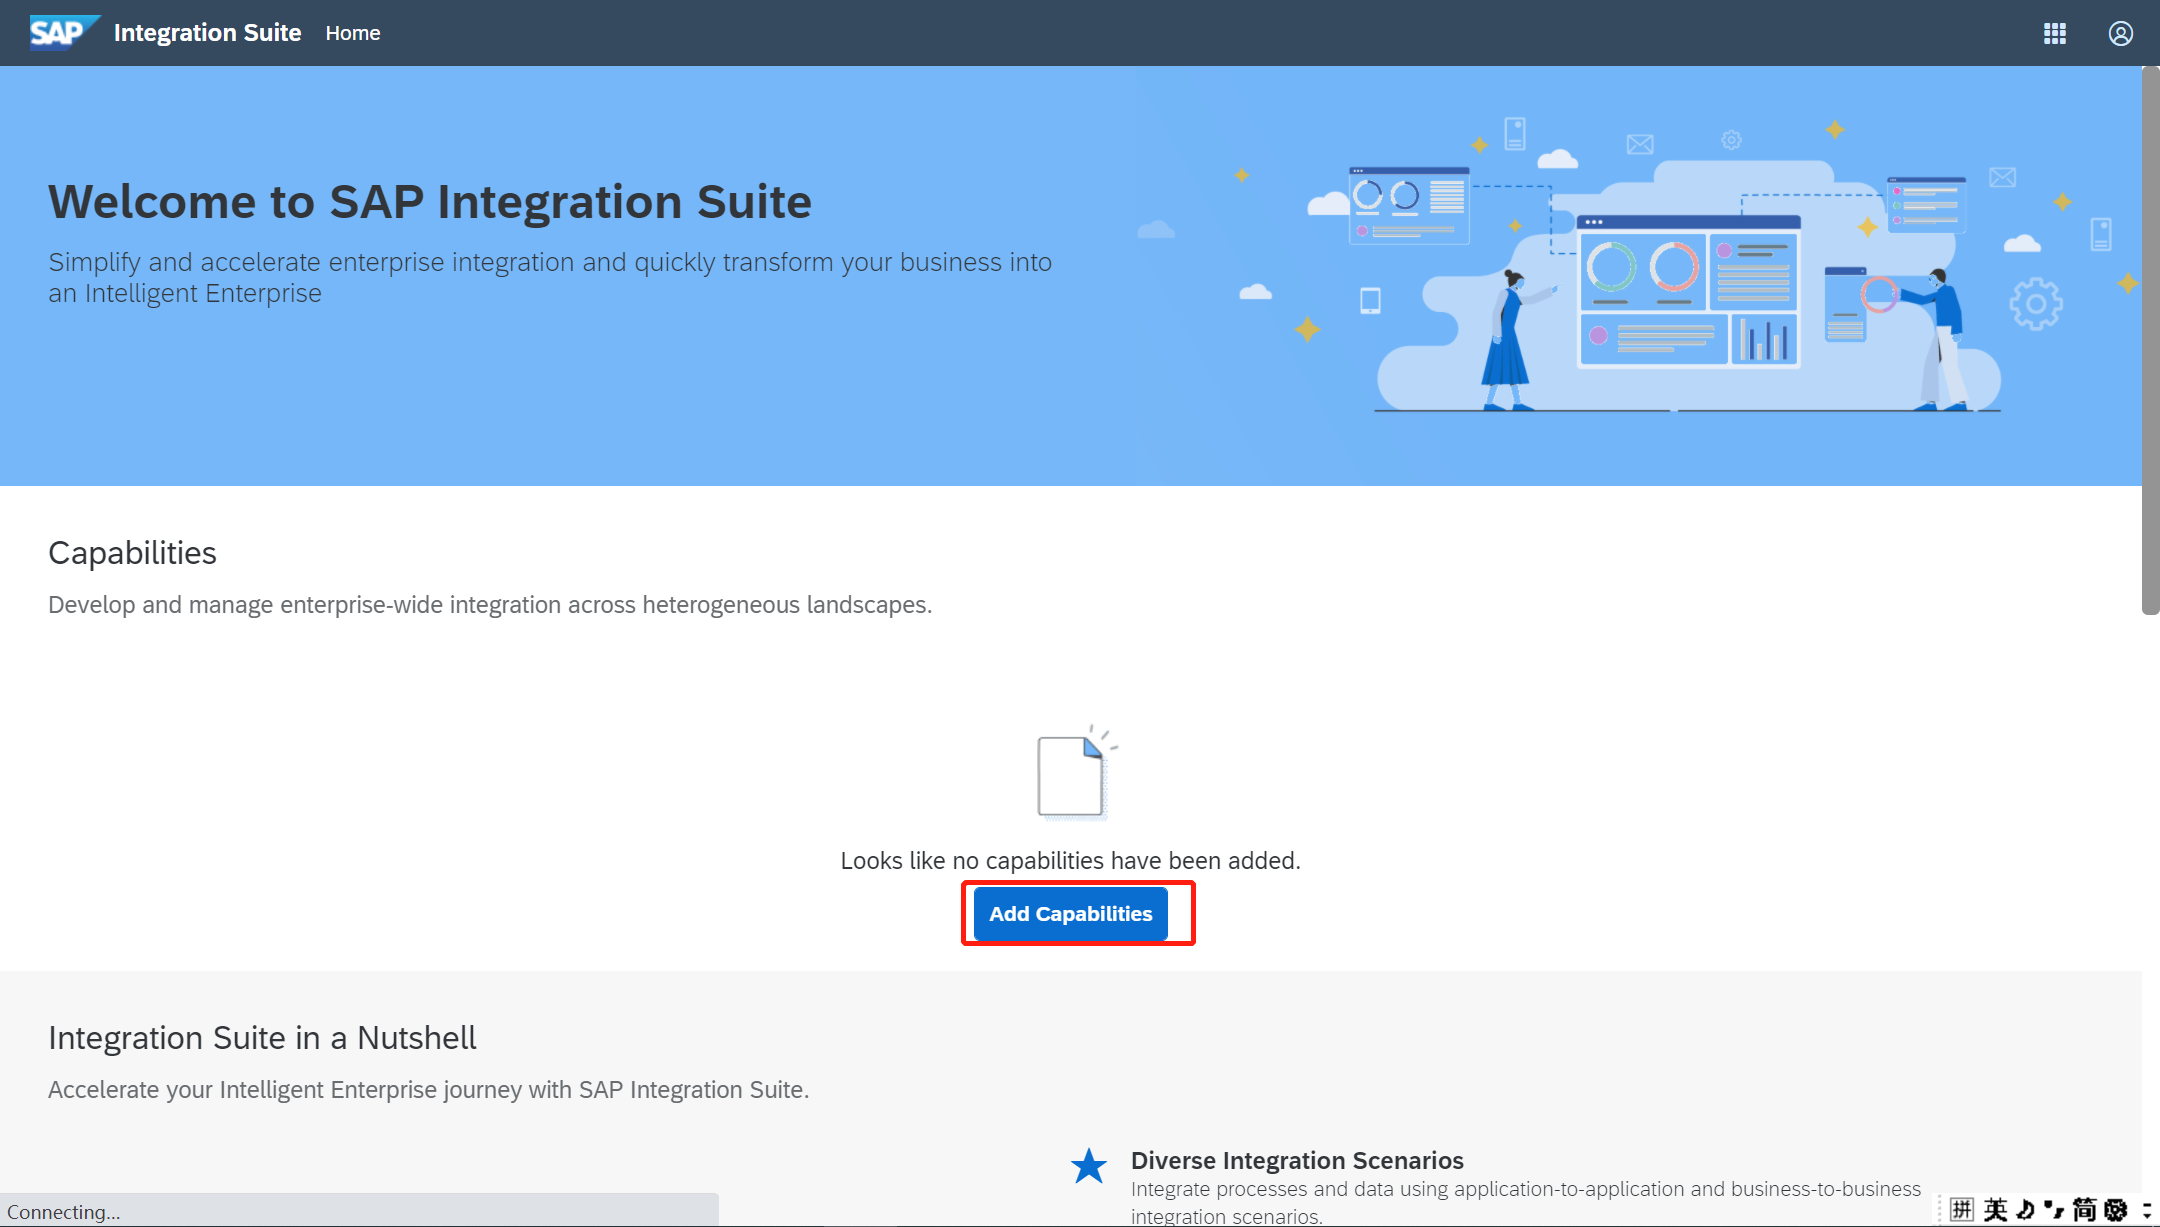The image size is (2160, 1227).
Task: Click the blue star beside Diverse Integration Scenarios
Action: 1089,1166
